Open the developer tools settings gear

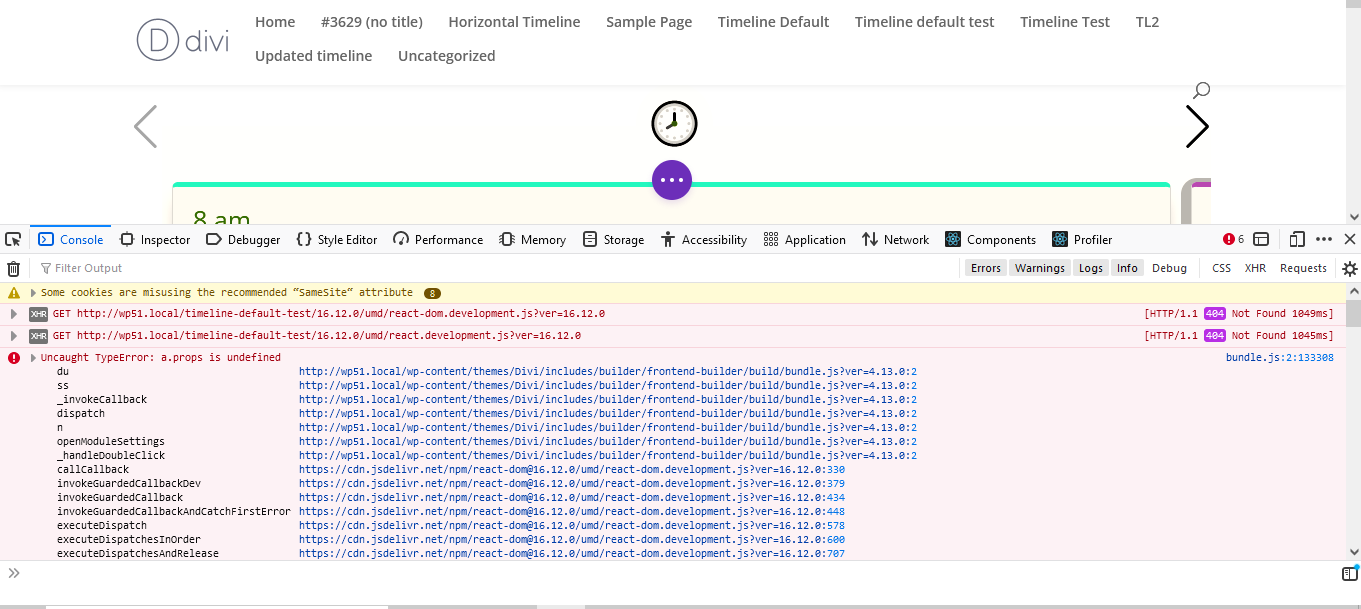pyautogui.click(x=1348, y=267)
